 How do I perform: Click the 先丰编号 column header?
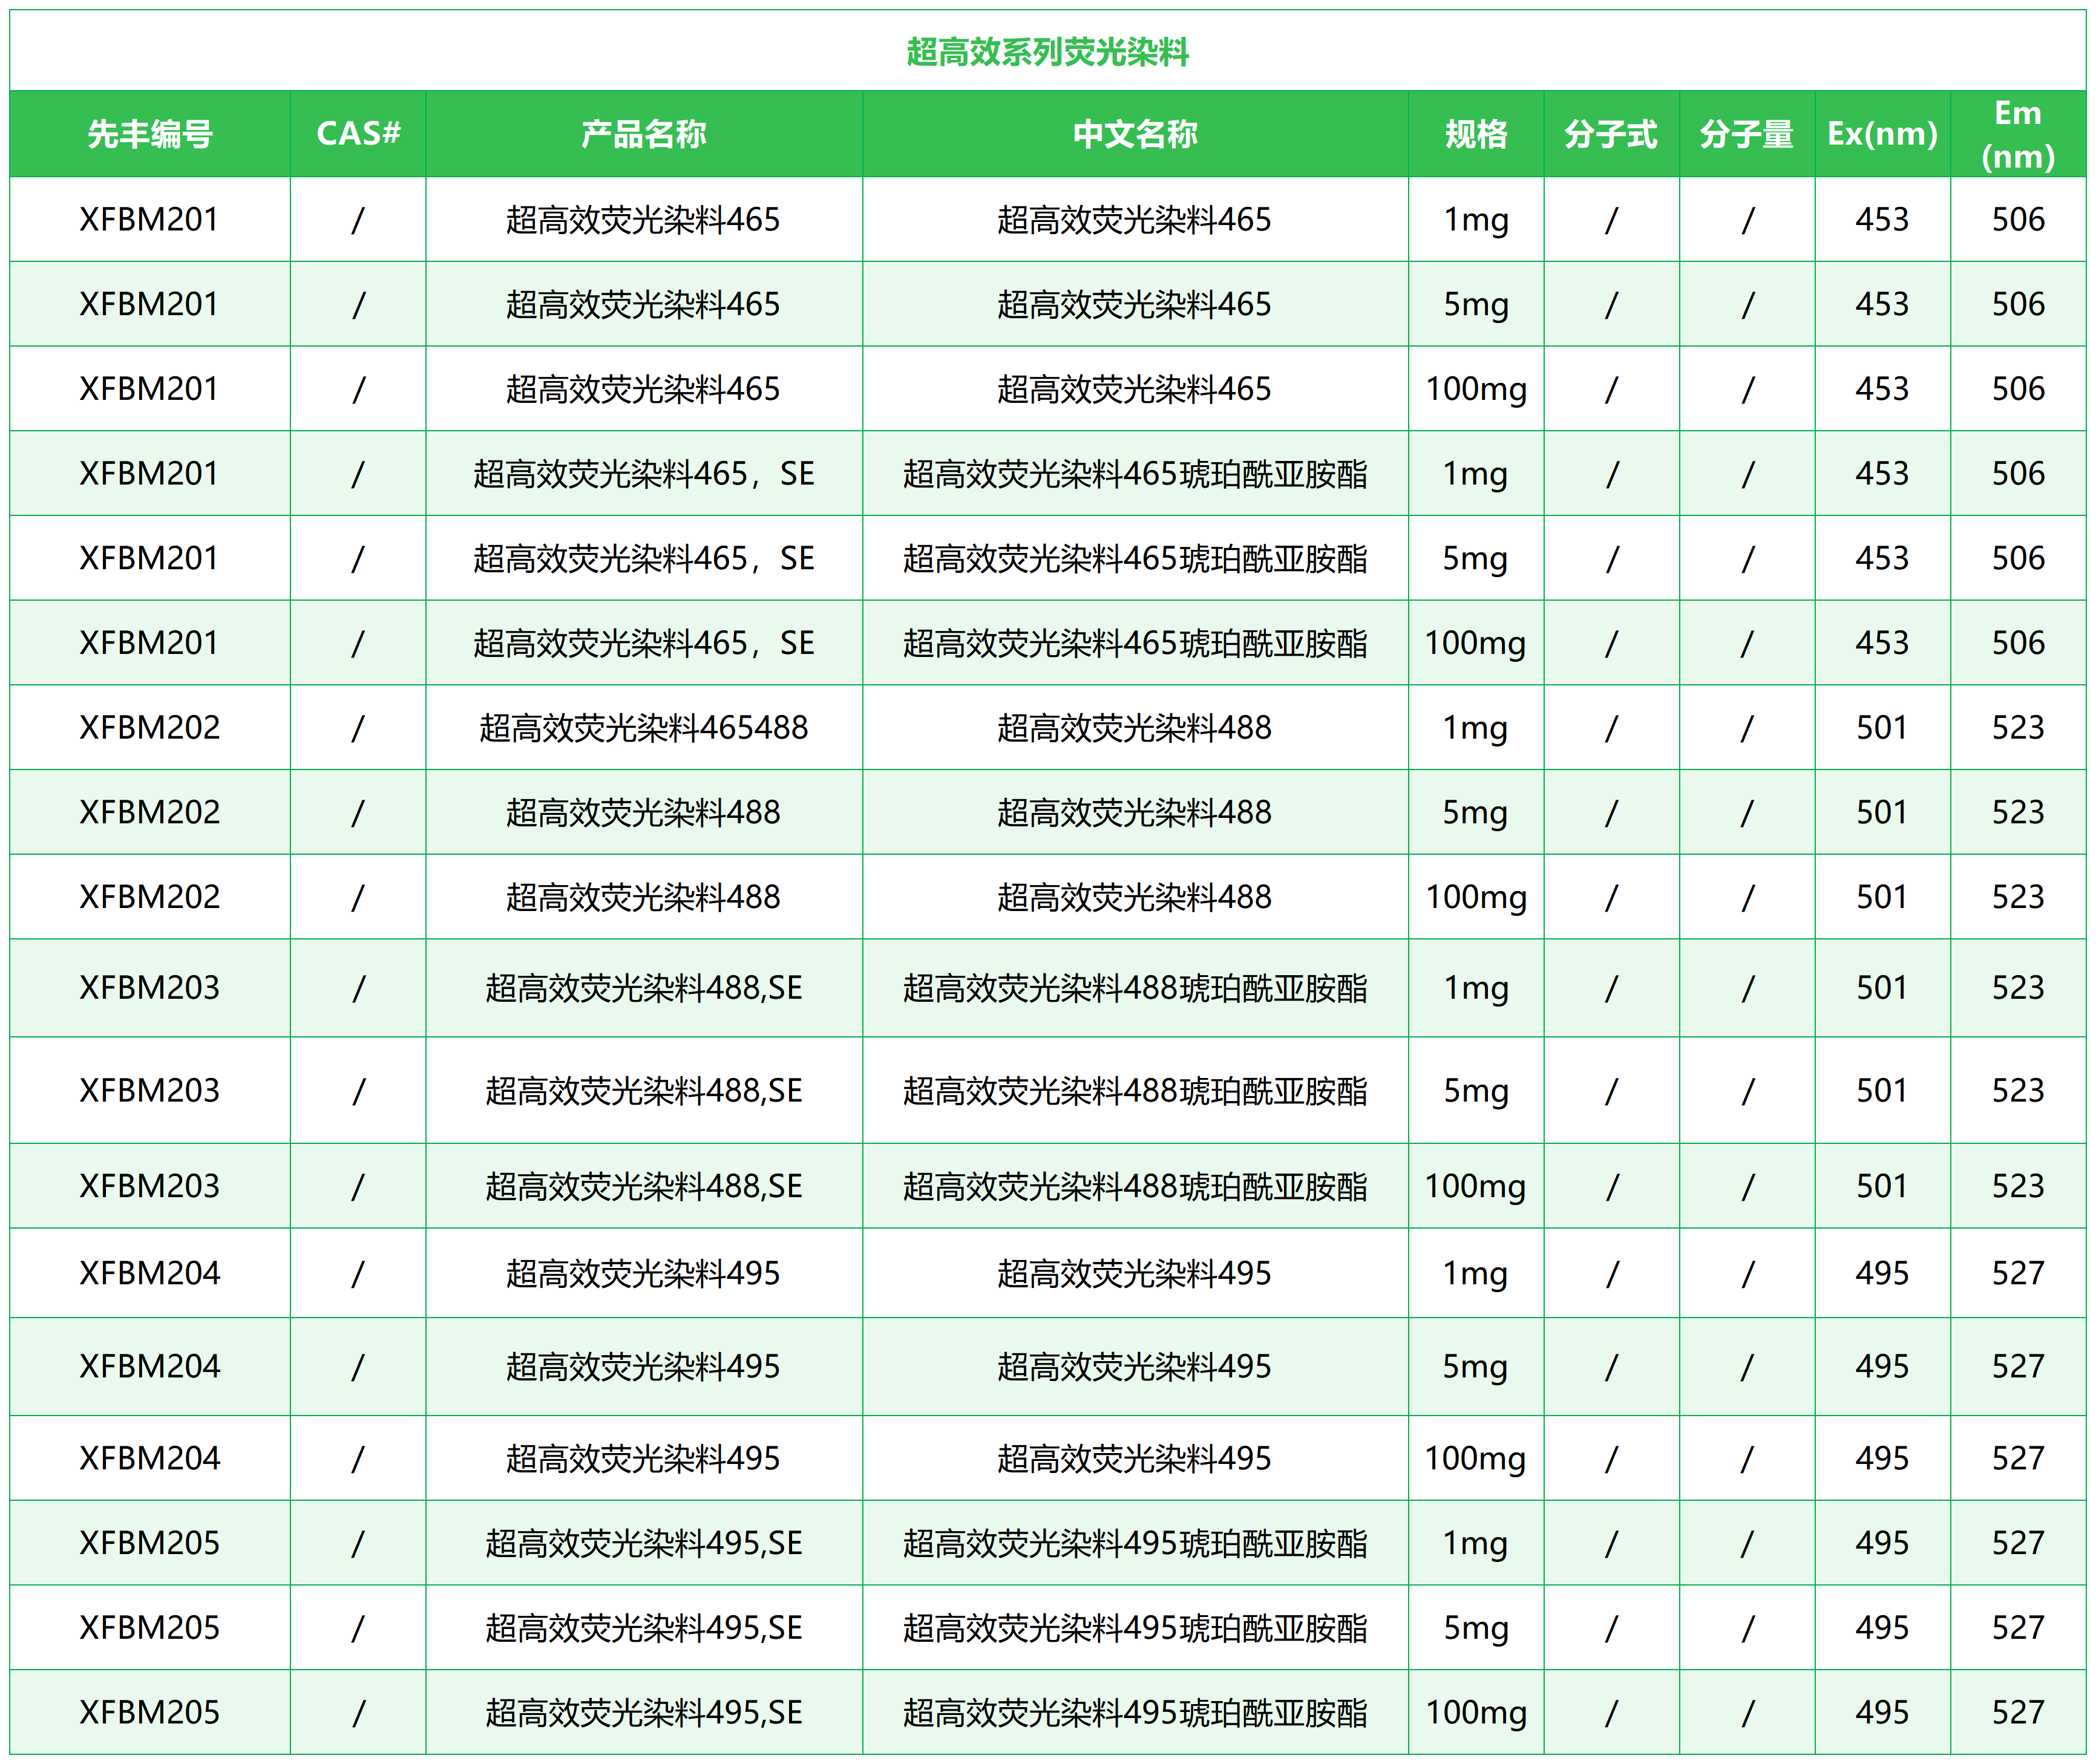150,134
